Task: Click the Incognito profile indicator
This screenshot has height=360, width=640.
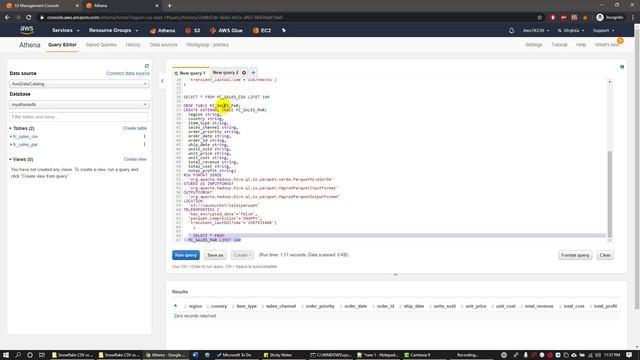Action: (x=610, y=18)
